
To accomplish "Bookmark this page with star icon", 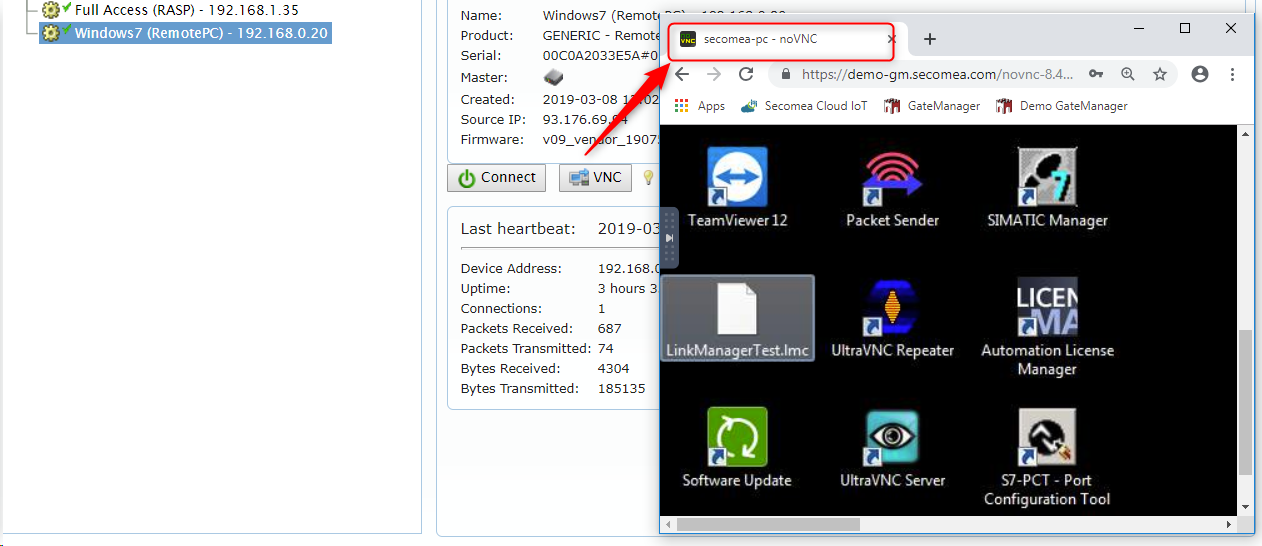I will (x=1160, y=74).
